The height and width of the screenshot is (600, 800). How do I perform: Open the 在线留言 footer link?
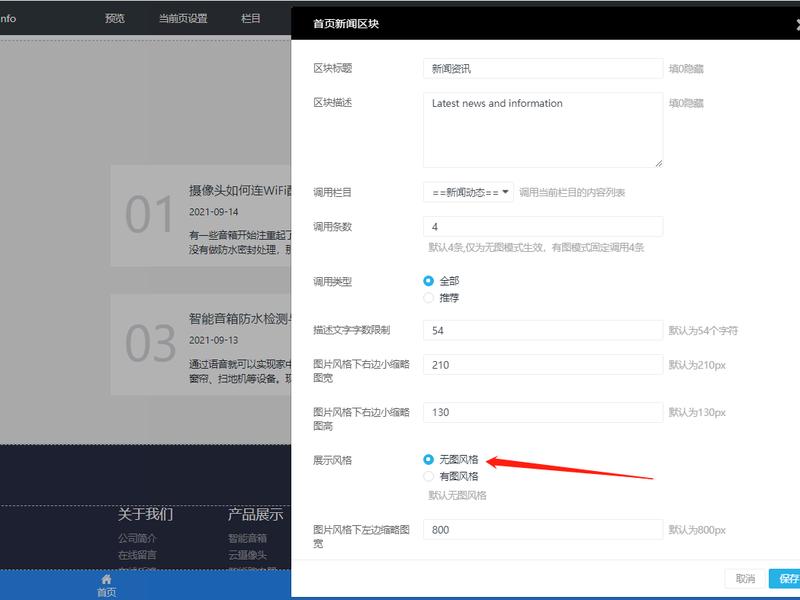coord(137,555)
